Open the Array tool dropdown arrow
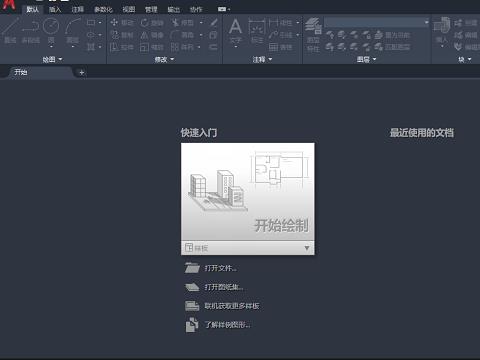480x360 pixels. (x=199, y=47)
